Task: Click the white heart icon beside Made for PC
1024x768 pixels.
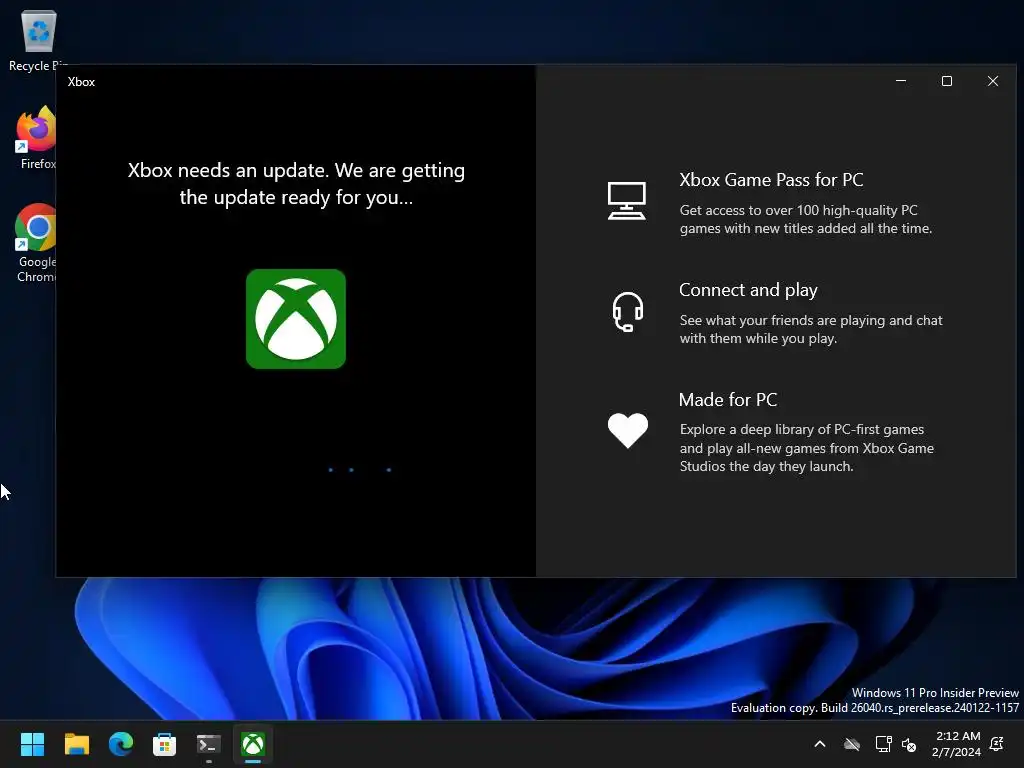Action: click(628, 430)
